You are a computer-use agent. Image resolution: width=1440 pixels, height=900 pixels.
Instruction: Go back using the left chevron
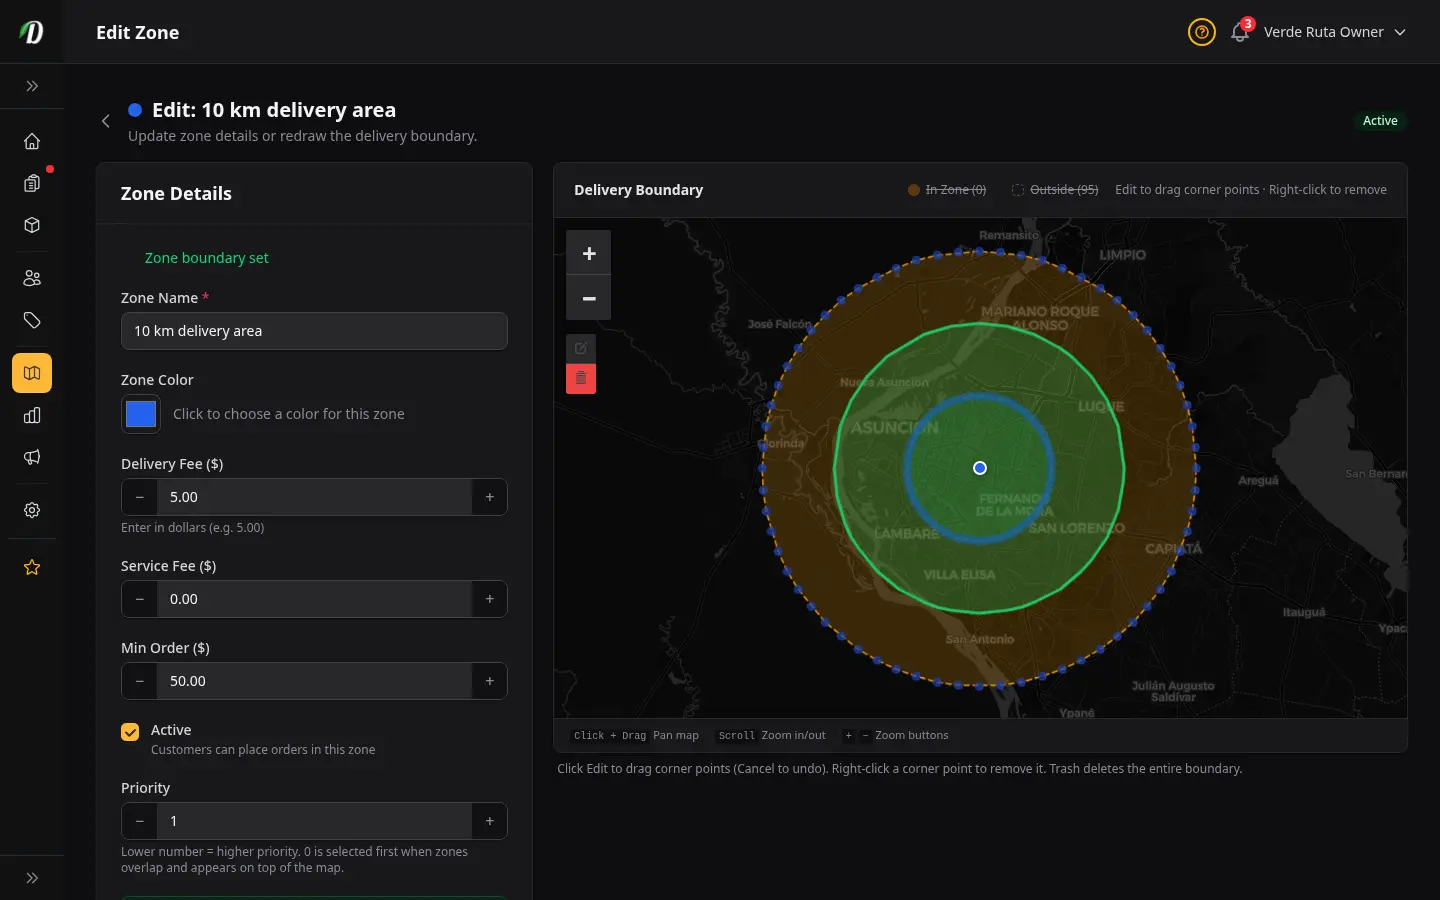point(105,121)
